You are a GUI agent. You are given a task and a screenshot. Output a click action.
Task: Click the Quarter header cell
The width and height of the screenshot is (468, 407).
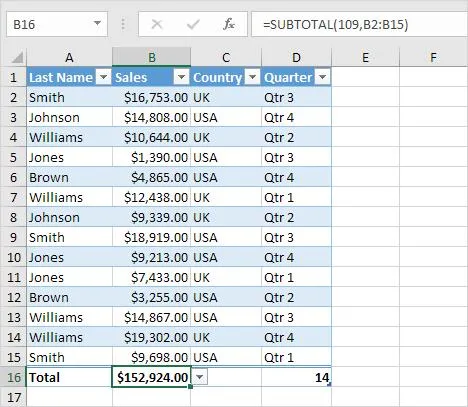296,77
